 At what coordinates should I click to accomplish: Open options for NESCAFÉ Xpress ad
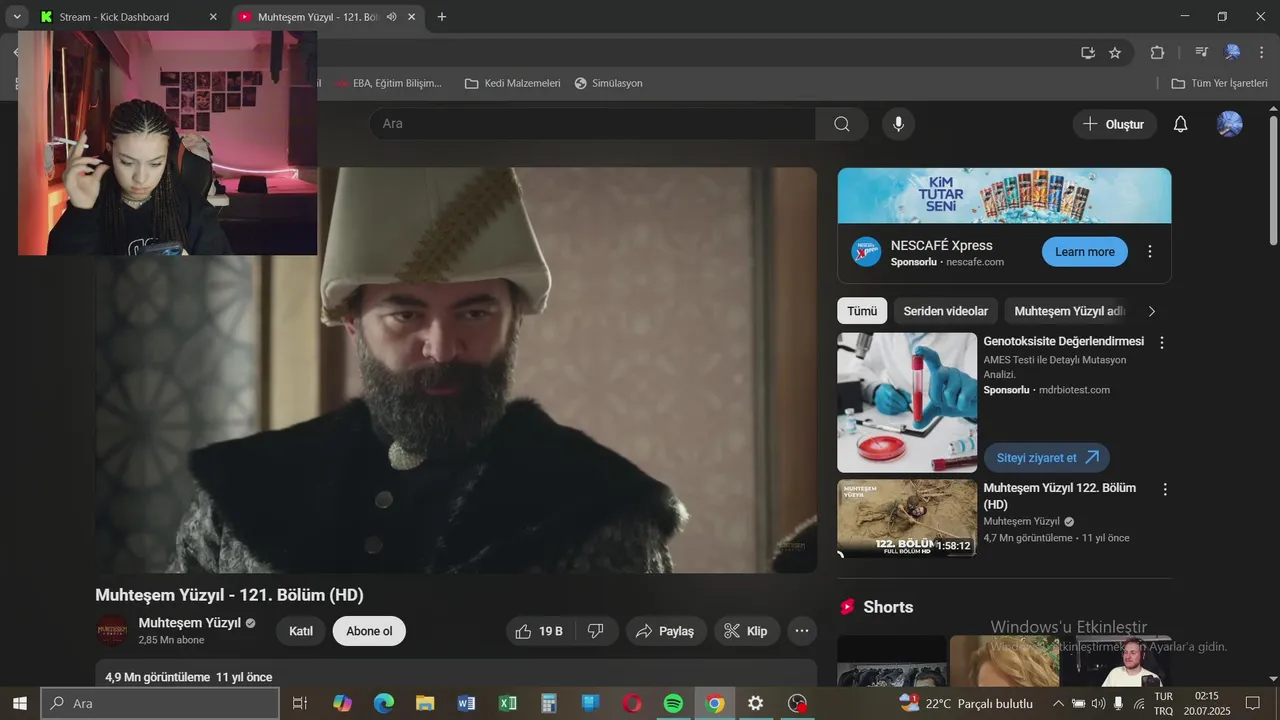click(x=1150, y=252)
